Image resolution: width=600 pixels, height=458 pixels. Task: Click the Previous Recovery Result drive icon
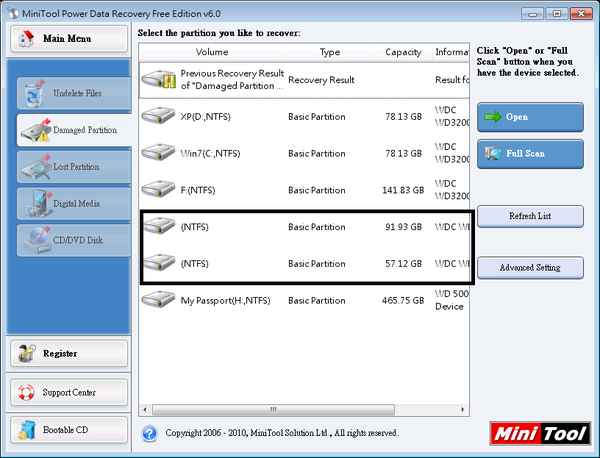(158, 79)
